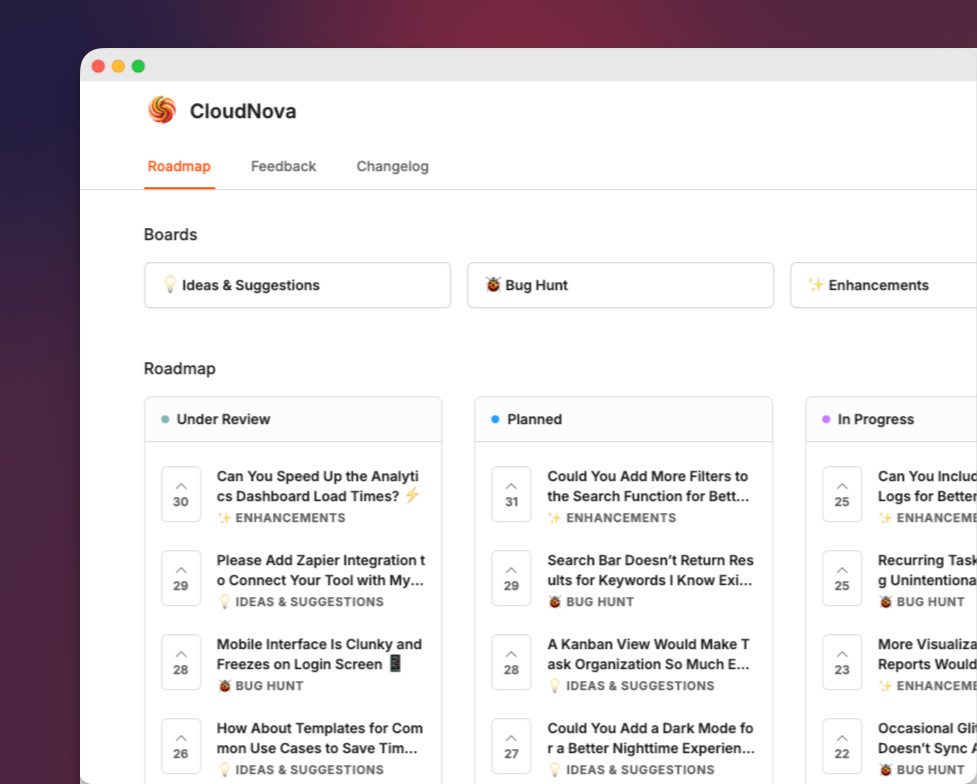The height and width of the screenshot is (784, 977).
Task: Open the Ideas & Suggestions board
Action: tap(297, 285)
